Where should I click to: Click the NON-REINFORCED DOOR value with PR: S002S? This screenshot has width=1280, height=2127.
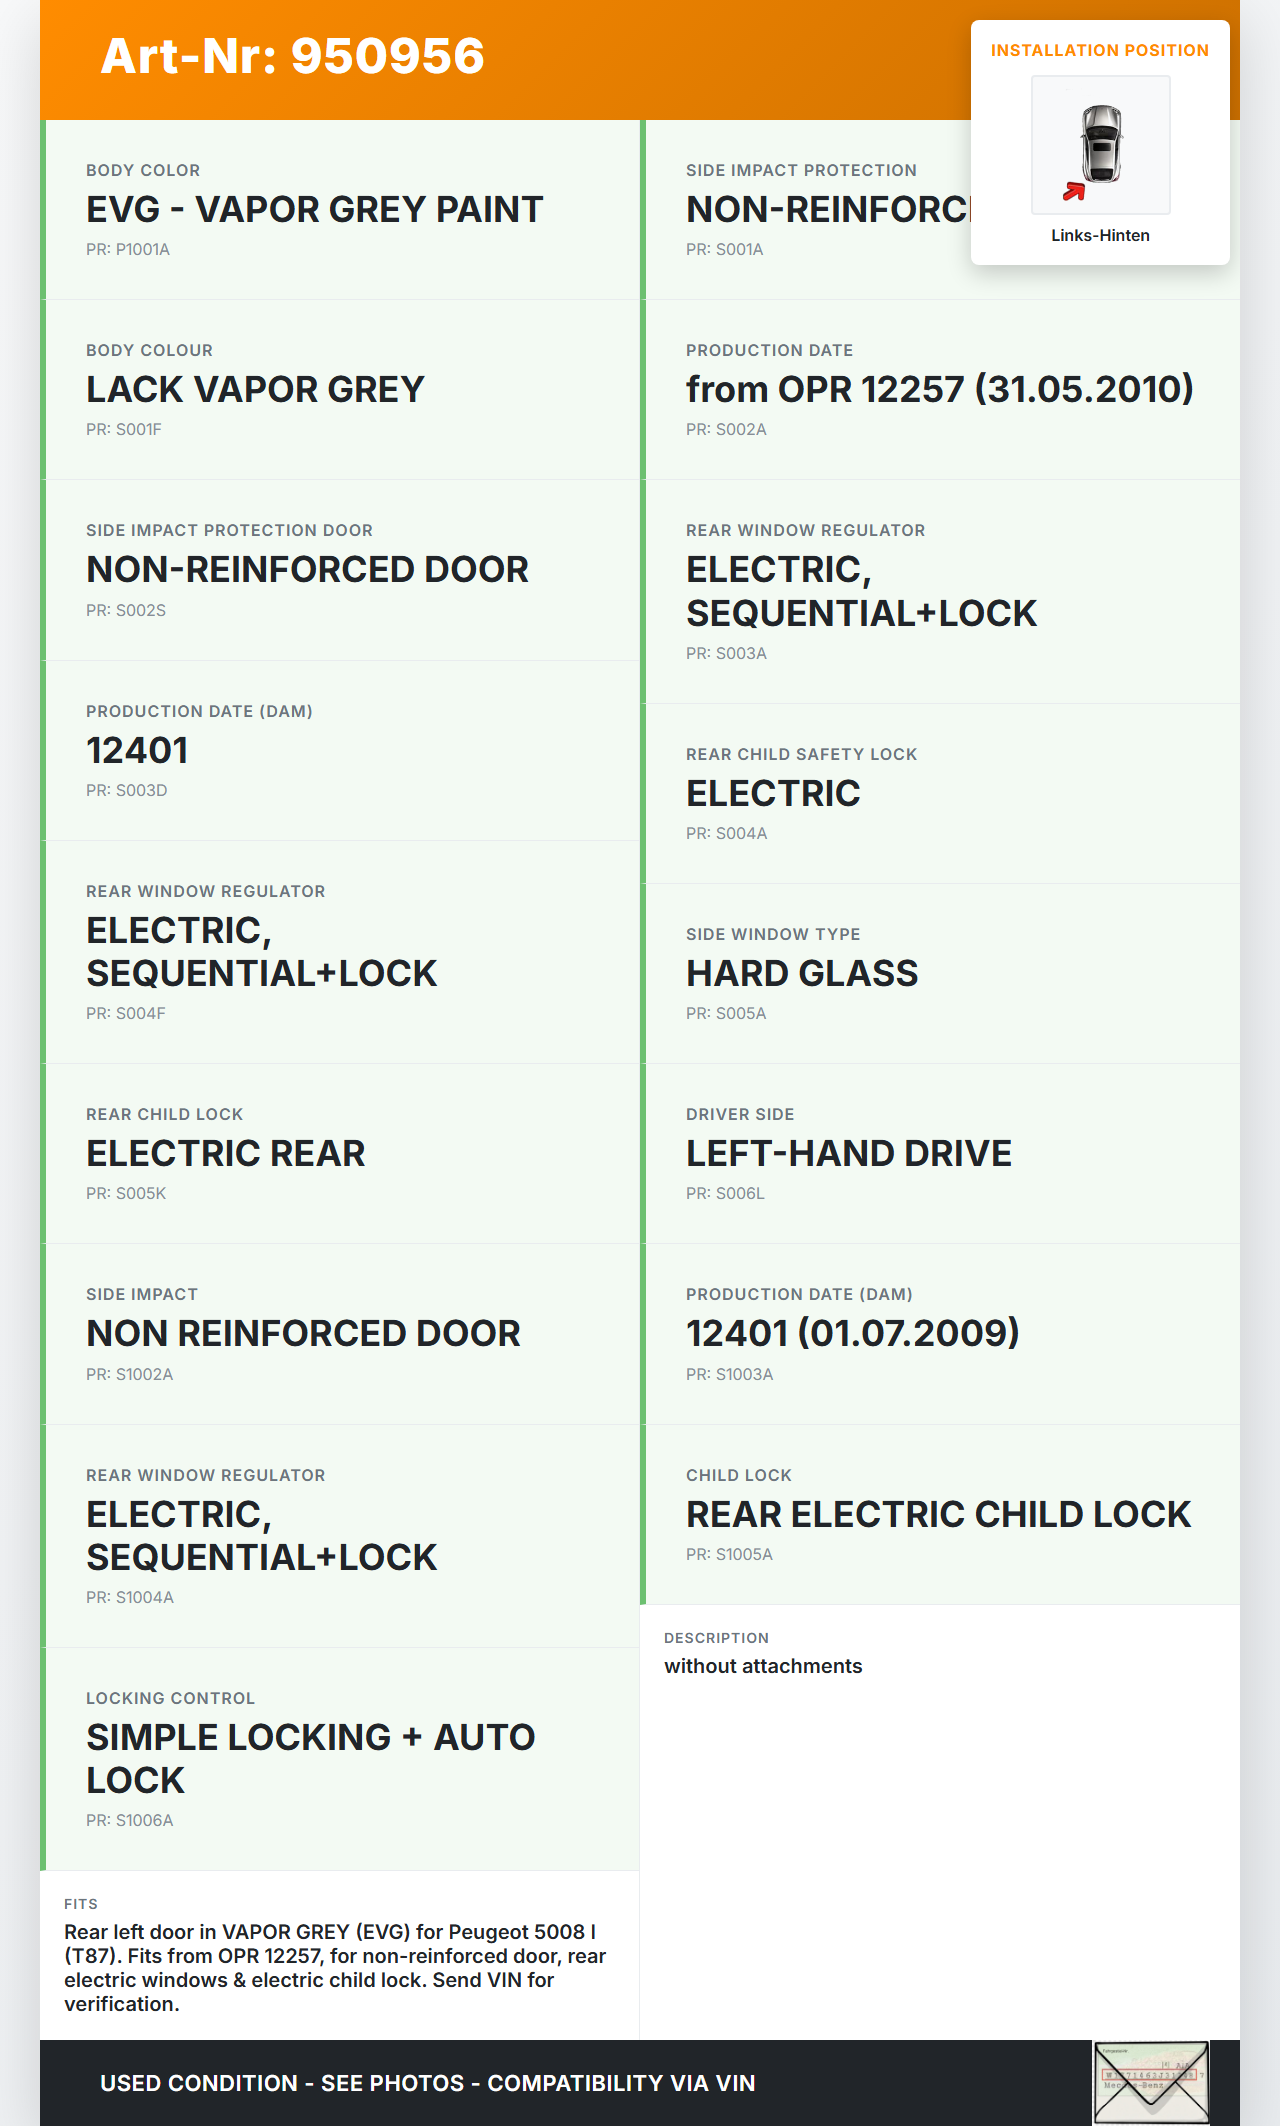307,570
